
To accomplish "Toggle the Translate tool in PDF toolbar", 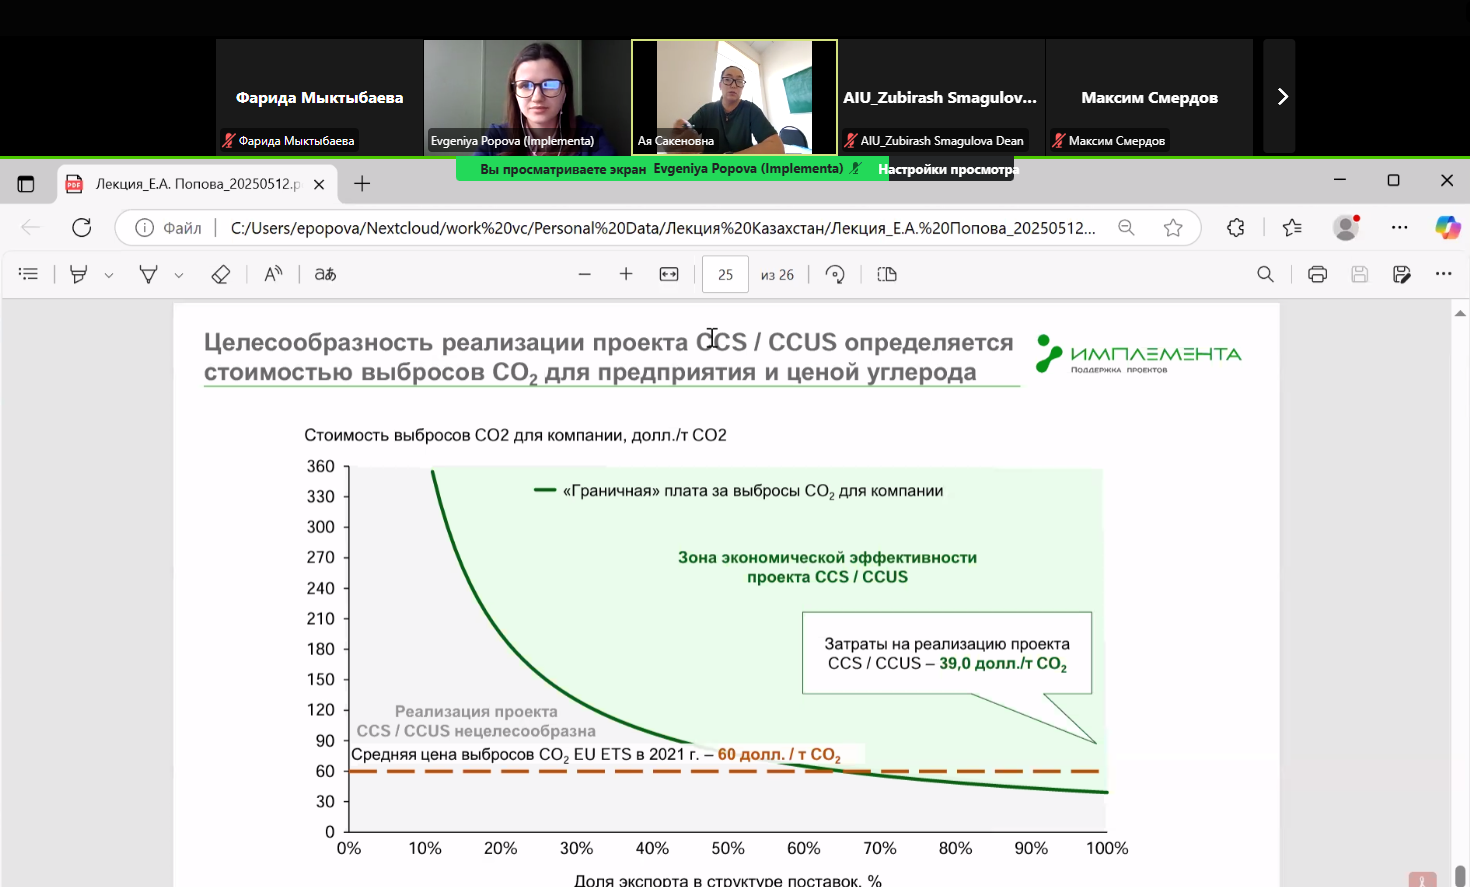I will pyautogui.click(x=325, y=274).
